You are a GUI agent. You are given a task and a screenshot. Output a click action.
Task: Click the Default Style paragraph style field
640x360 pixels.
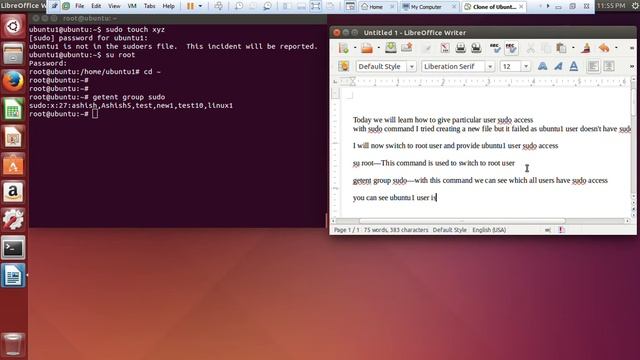pos(381,66)
